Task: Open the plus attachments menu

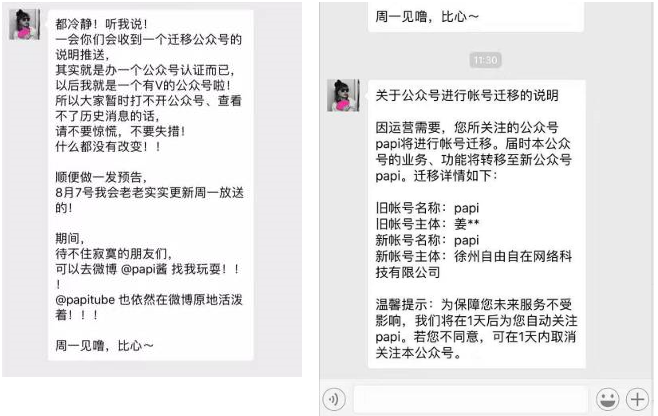Action: [637, 399]
